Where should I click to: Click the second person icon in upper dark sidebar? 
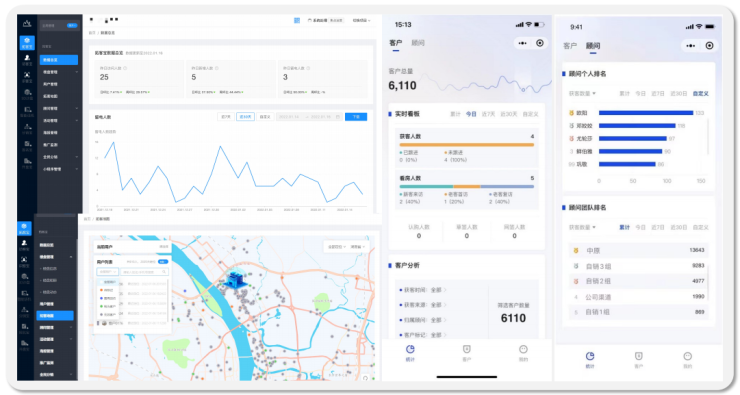[27, 58]
